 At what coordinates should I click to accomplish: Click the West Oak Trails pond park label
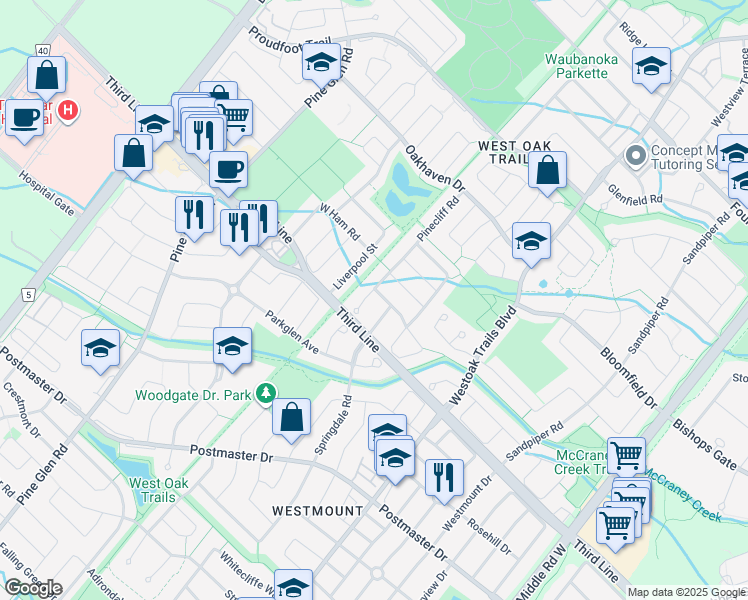[158, 490]
